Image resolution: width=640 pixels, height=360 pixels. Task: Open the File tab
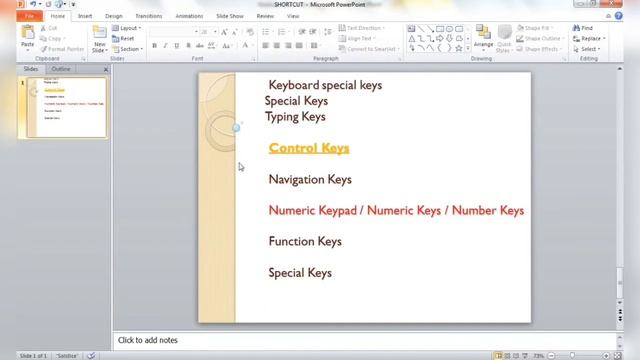pyautogui.click(x=29, y=16)
